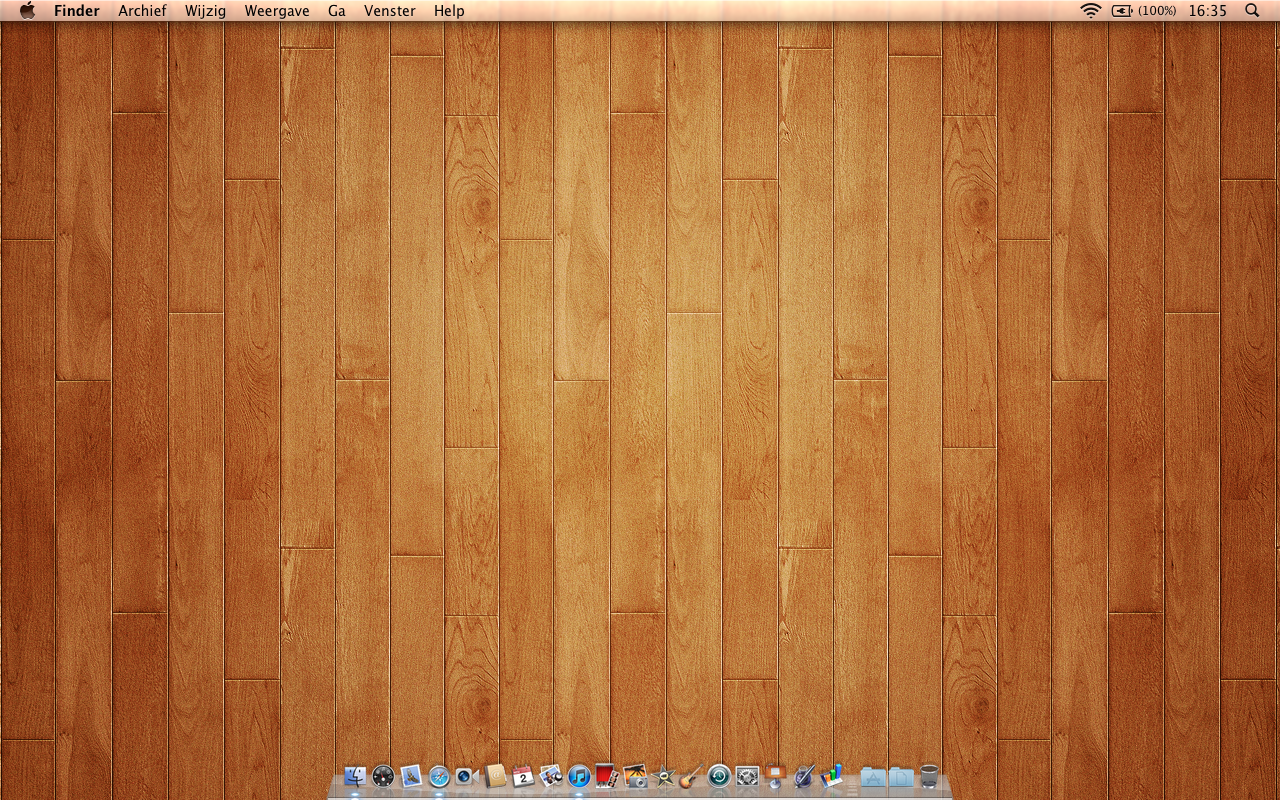The height and width of the screenshot is (800, 1280).
Task: Open System Preferences gear icon
Action: tap(747, 776)
